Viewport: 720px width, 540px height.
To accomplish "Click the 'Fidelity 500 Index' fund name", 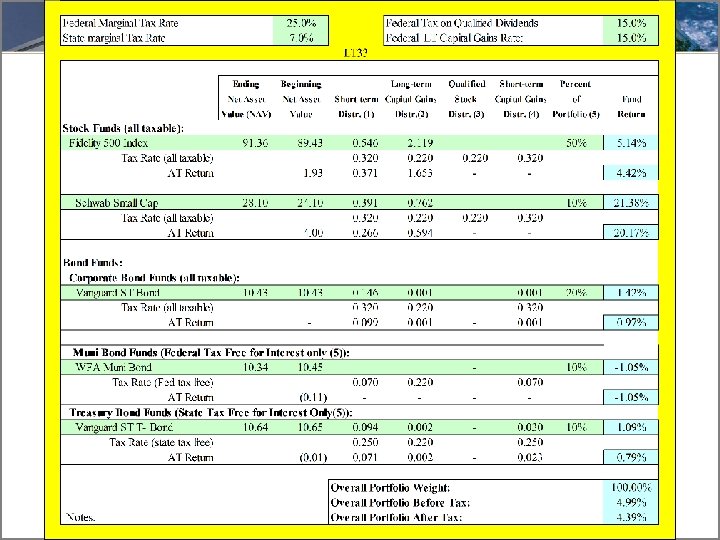I will [108, 143].
